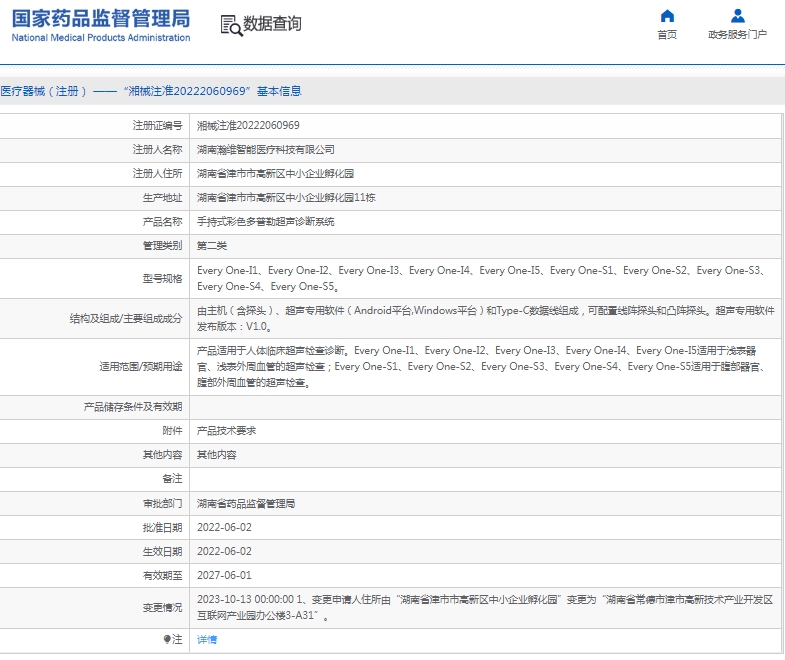Screen dimensions: 785x660
Task: Click registrant name 湖南瀚维智能医疗科技有限公司
Action: pyautogui.click(x=265, y=149)
